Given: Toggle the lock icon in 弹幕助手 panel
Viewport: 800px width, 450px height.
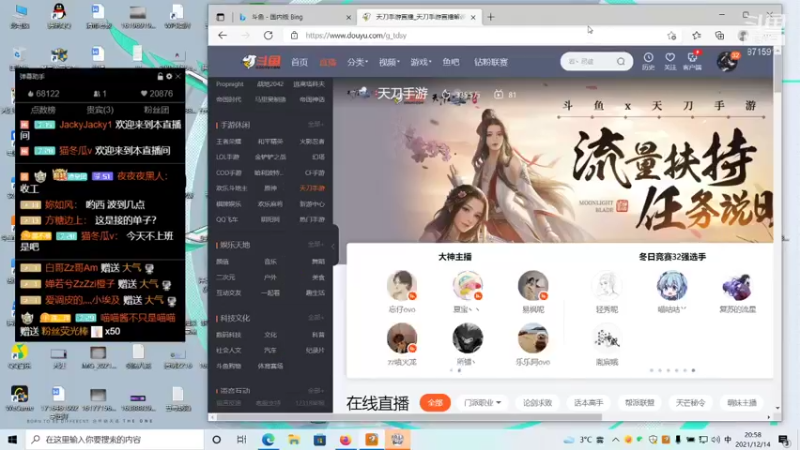Looking at the screenshot, I should coord(160,77).
